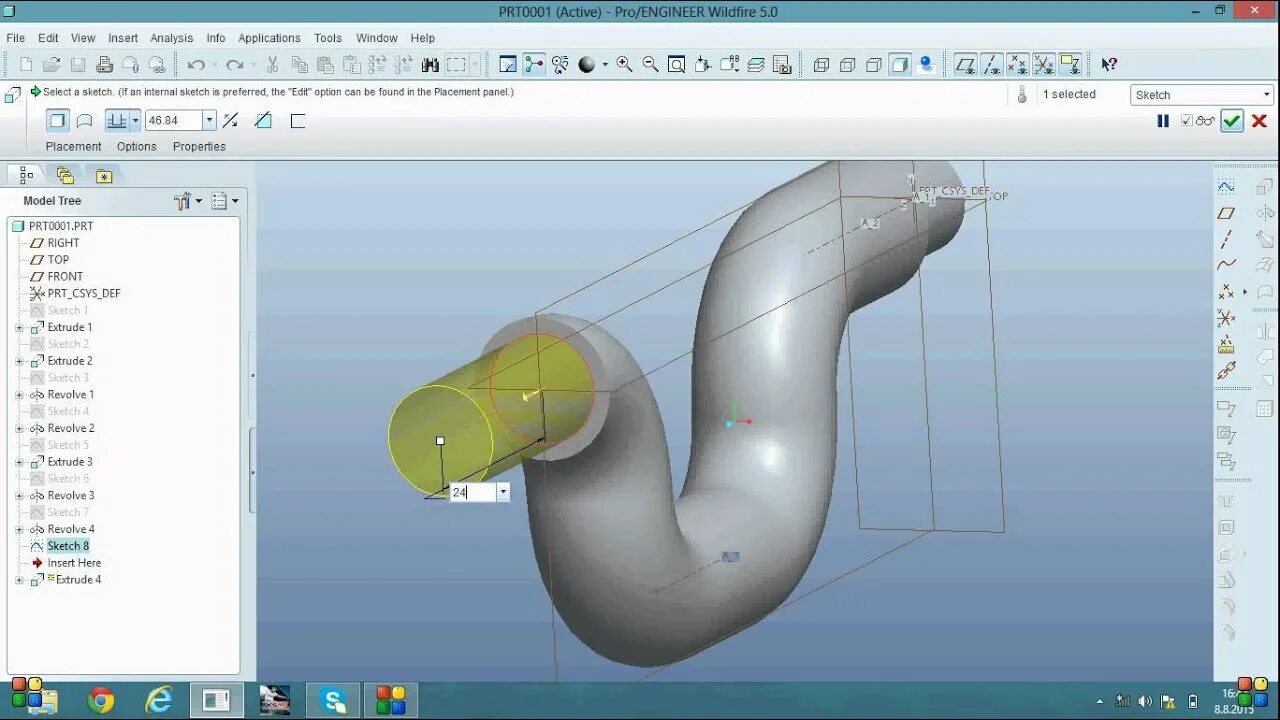Select the Datum Curve tool
1280x720 pixels.
(x=1226, y=265)
